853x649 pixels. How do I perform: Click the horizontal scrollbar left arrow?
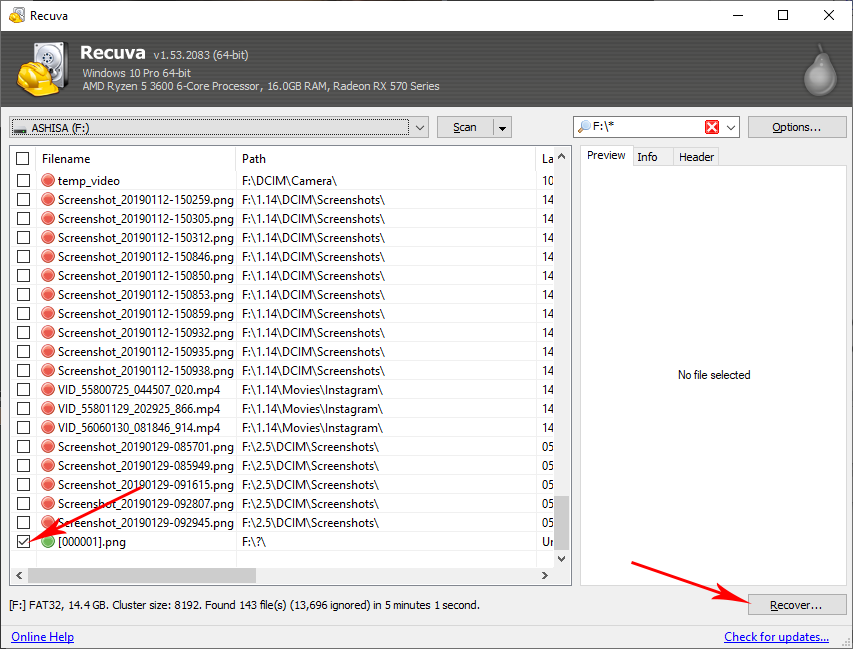(x=19, y=575)
